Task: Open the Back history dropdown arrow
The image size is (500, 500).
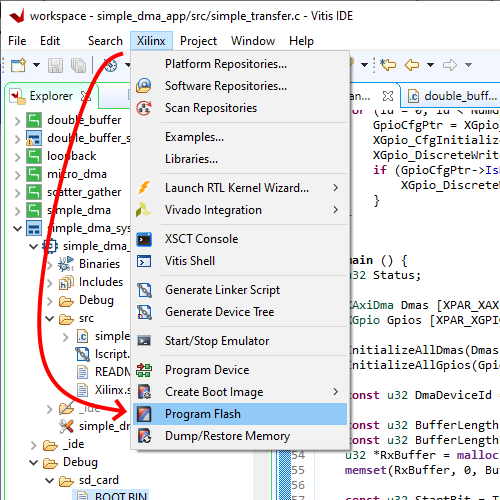Action: tap(431, 64)
